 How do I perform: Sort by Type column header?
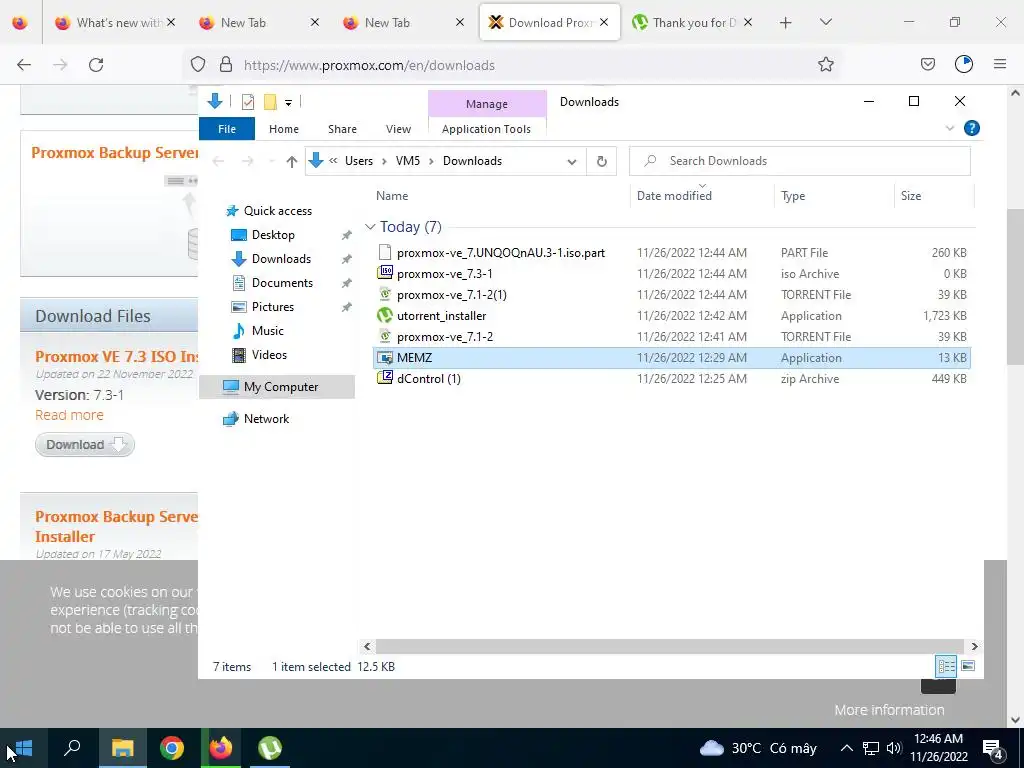click(834, 196)
